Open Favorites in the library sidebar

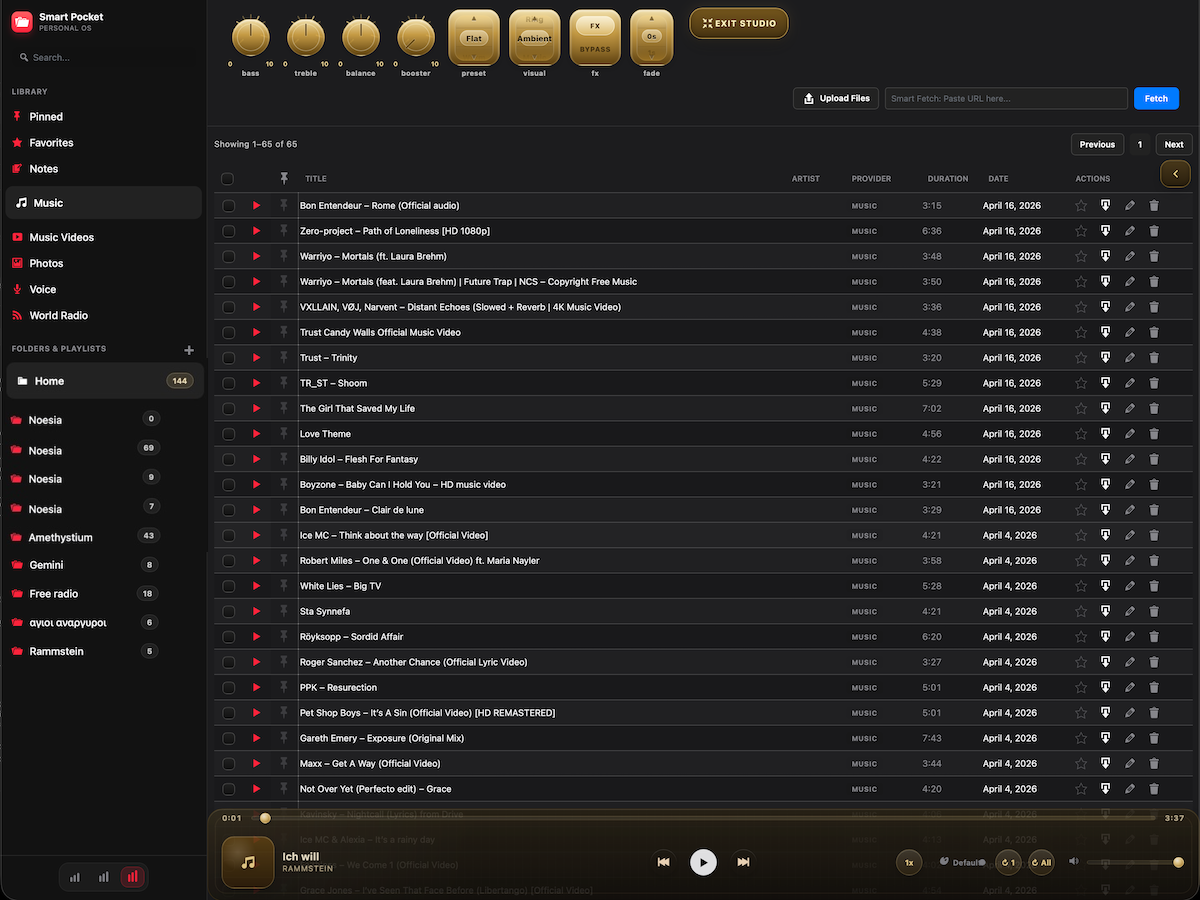51,143
